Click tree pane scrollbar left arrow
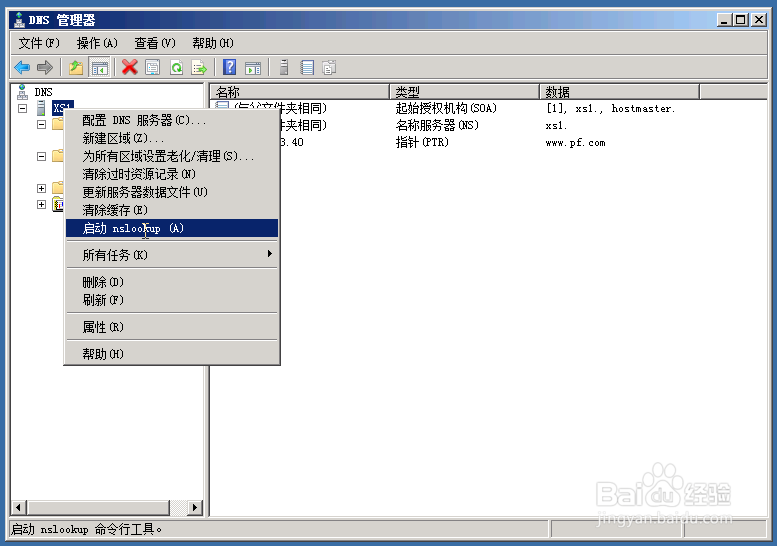 [x=19, y=507]
